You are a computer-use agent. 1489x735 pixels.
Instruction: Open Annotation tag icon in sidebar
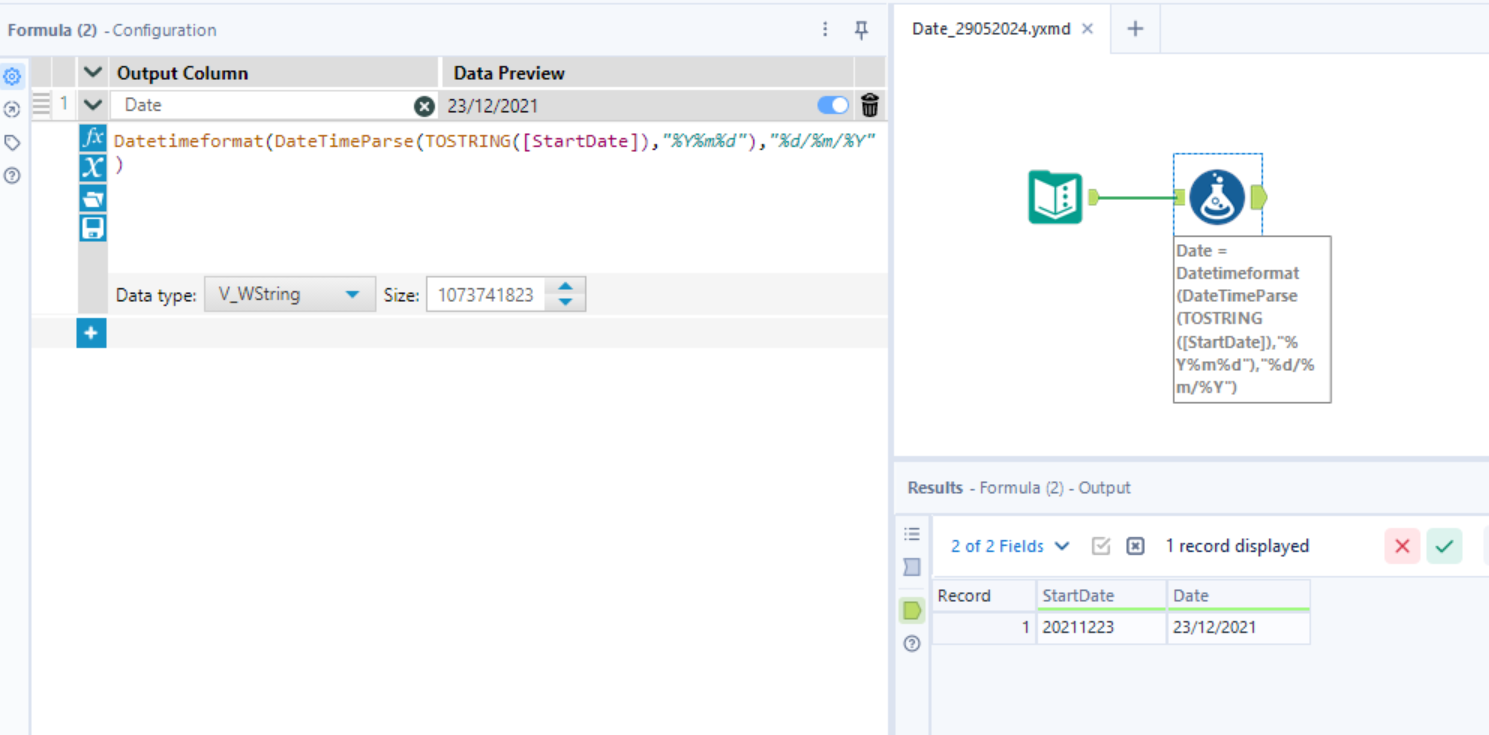(x=12, y=143)
